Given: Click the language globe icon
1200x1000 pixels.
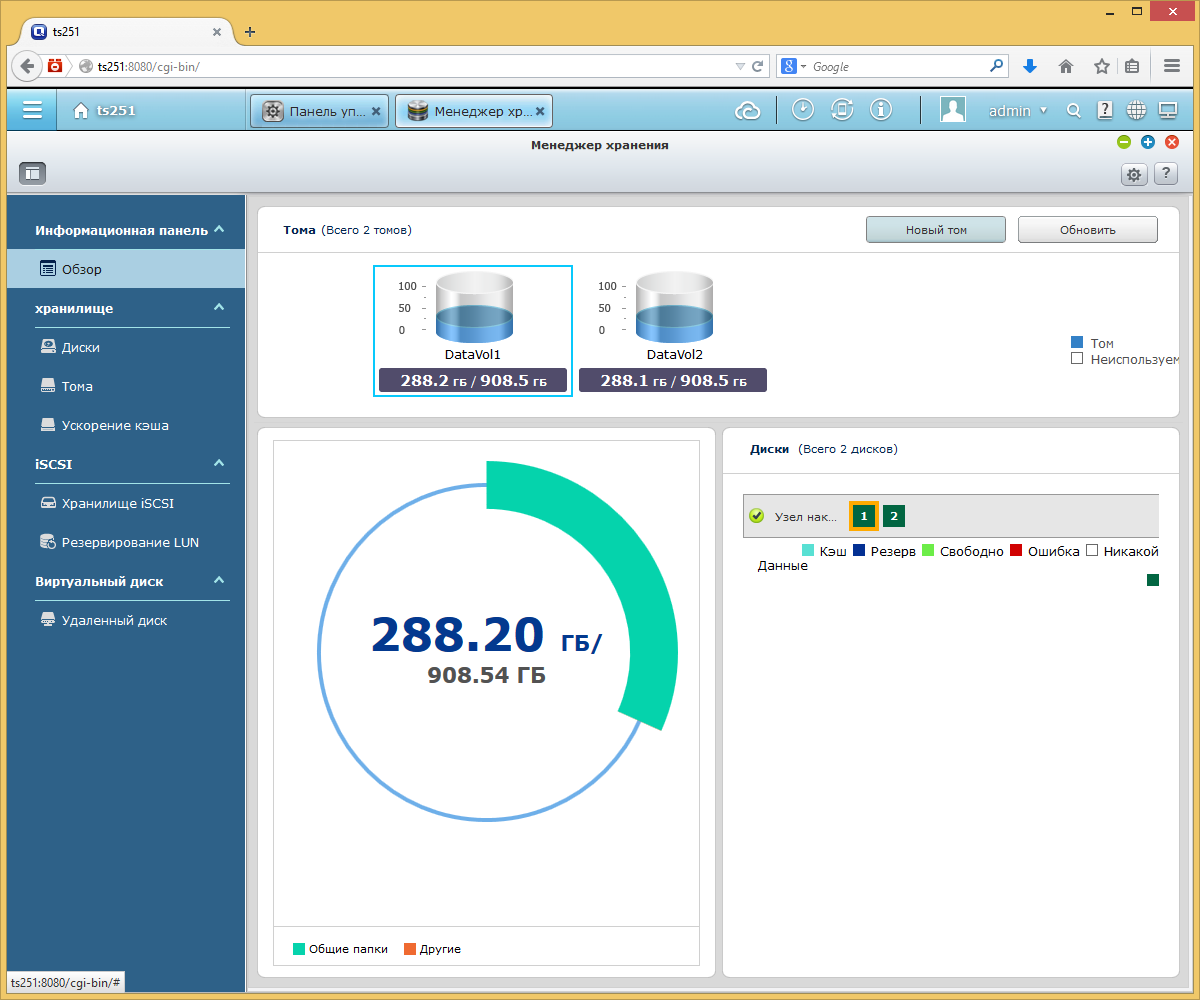Looking at the screenshot, I should click(x=1136, y=111).
